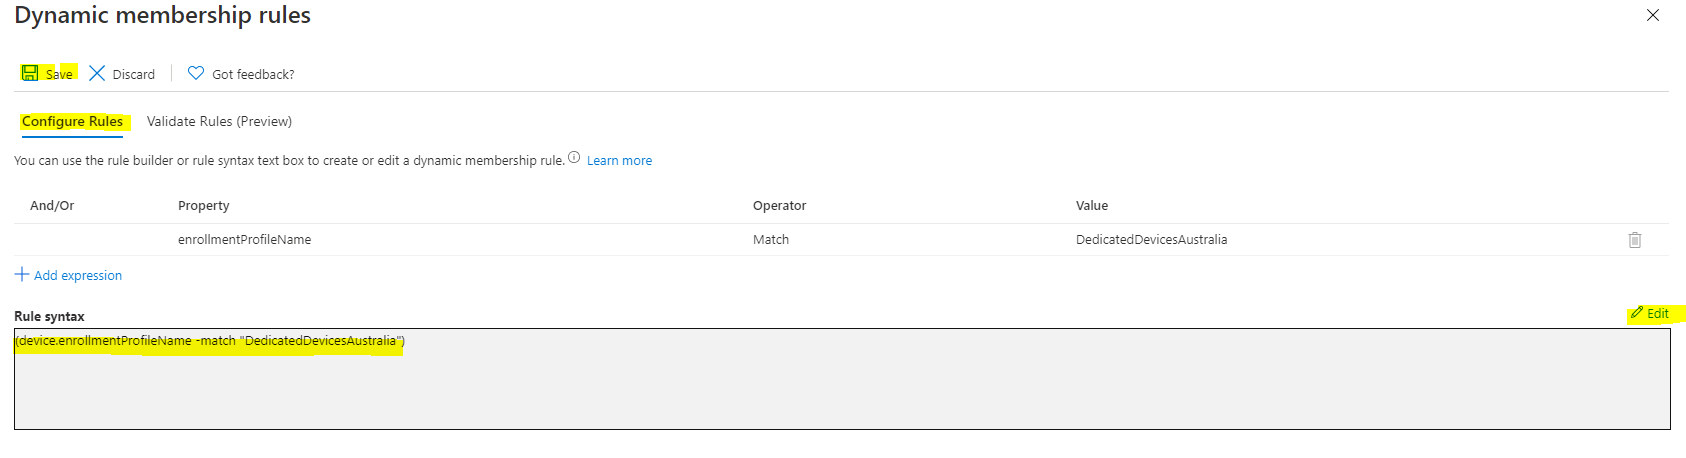Click the Save floppy disk icon
The image size is (1686, 458).
point(30,73)
